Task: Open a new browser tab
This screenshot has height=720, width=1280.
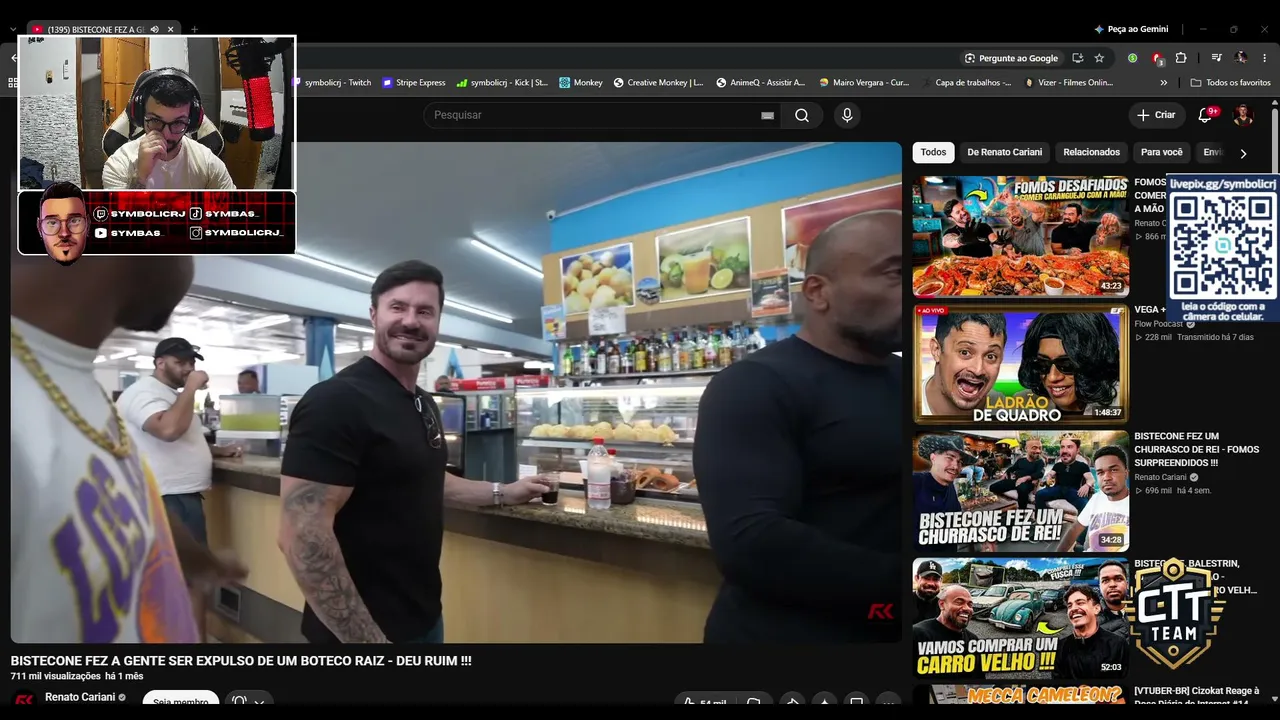Action: click(194, 29)
